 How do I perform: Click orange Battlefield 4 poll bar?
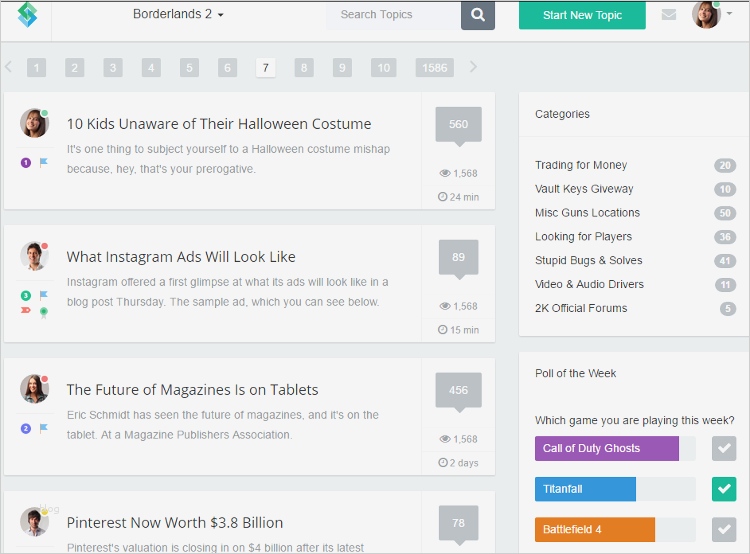[595, 530]
